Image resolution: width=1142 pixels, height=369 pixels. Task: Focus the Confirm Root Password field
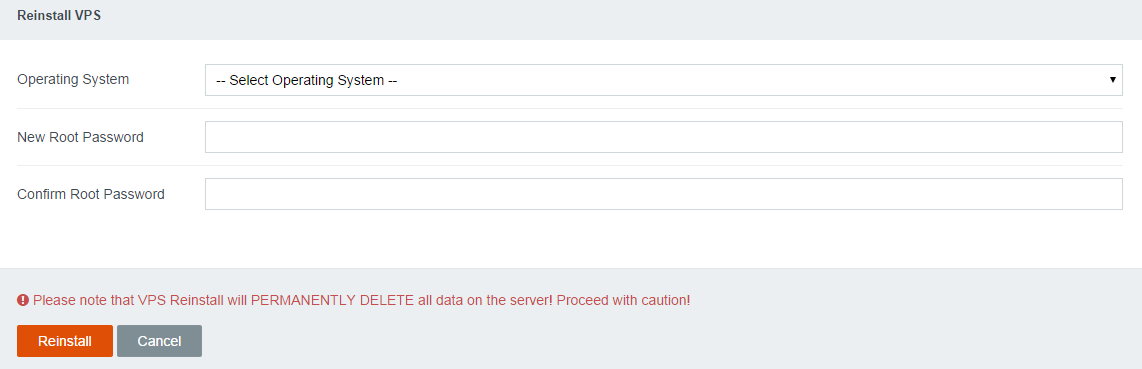click(x=663, y=194)
